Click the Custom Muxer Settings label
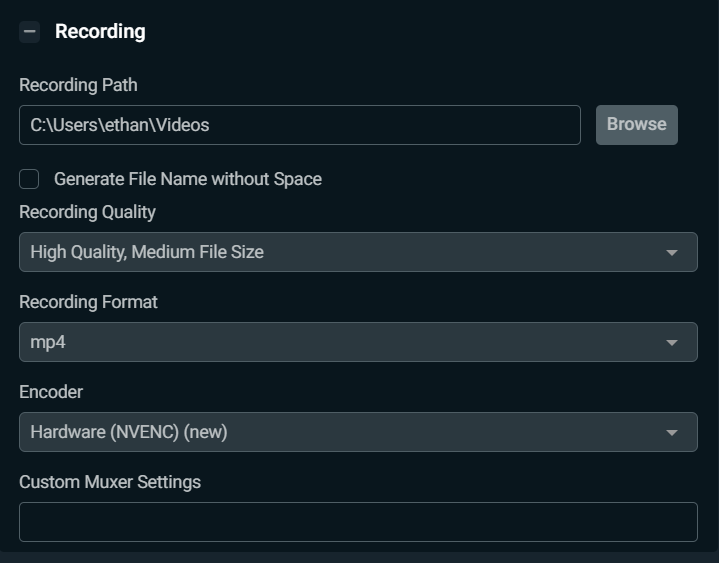The width and height of the screenshot is (719, 563). pos(110,482)
